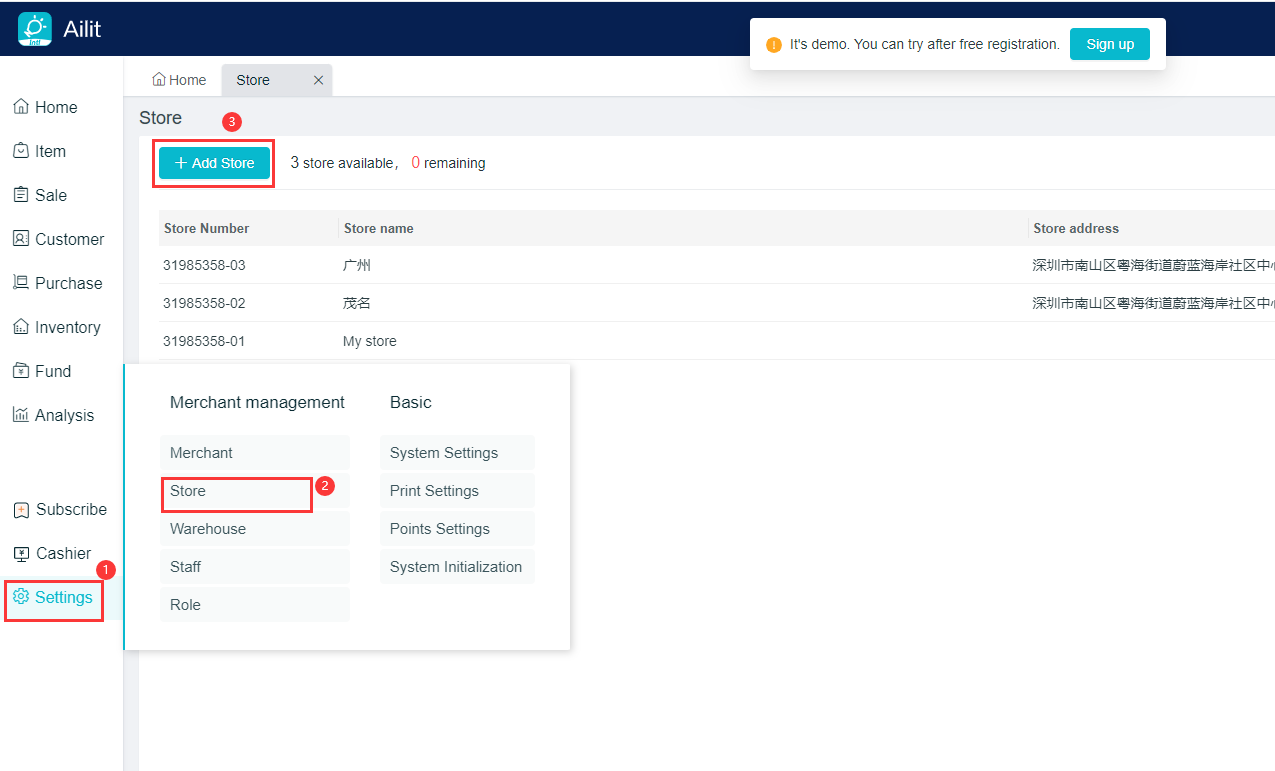Image resolution: width=1275 pixels, height=771 pixels.
Task: Switch to the Home tab
Action: click(179, 80)
